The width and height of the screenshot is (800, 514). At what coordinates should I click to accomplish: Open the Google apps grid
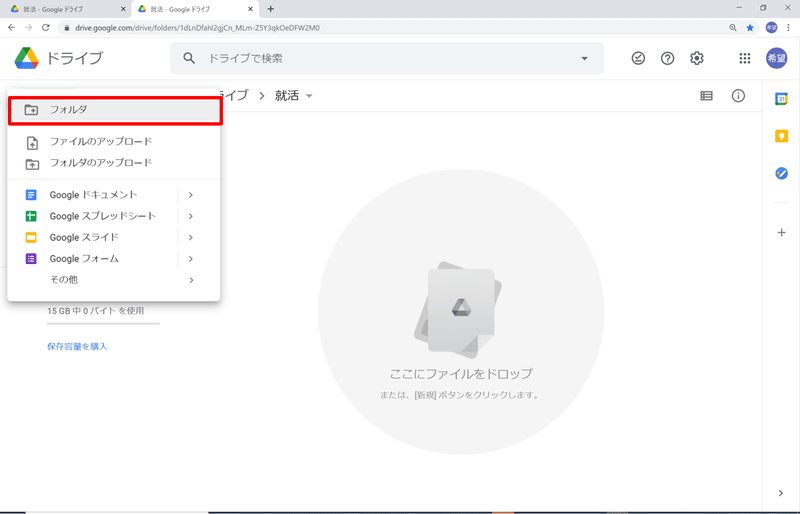[745, 58]
